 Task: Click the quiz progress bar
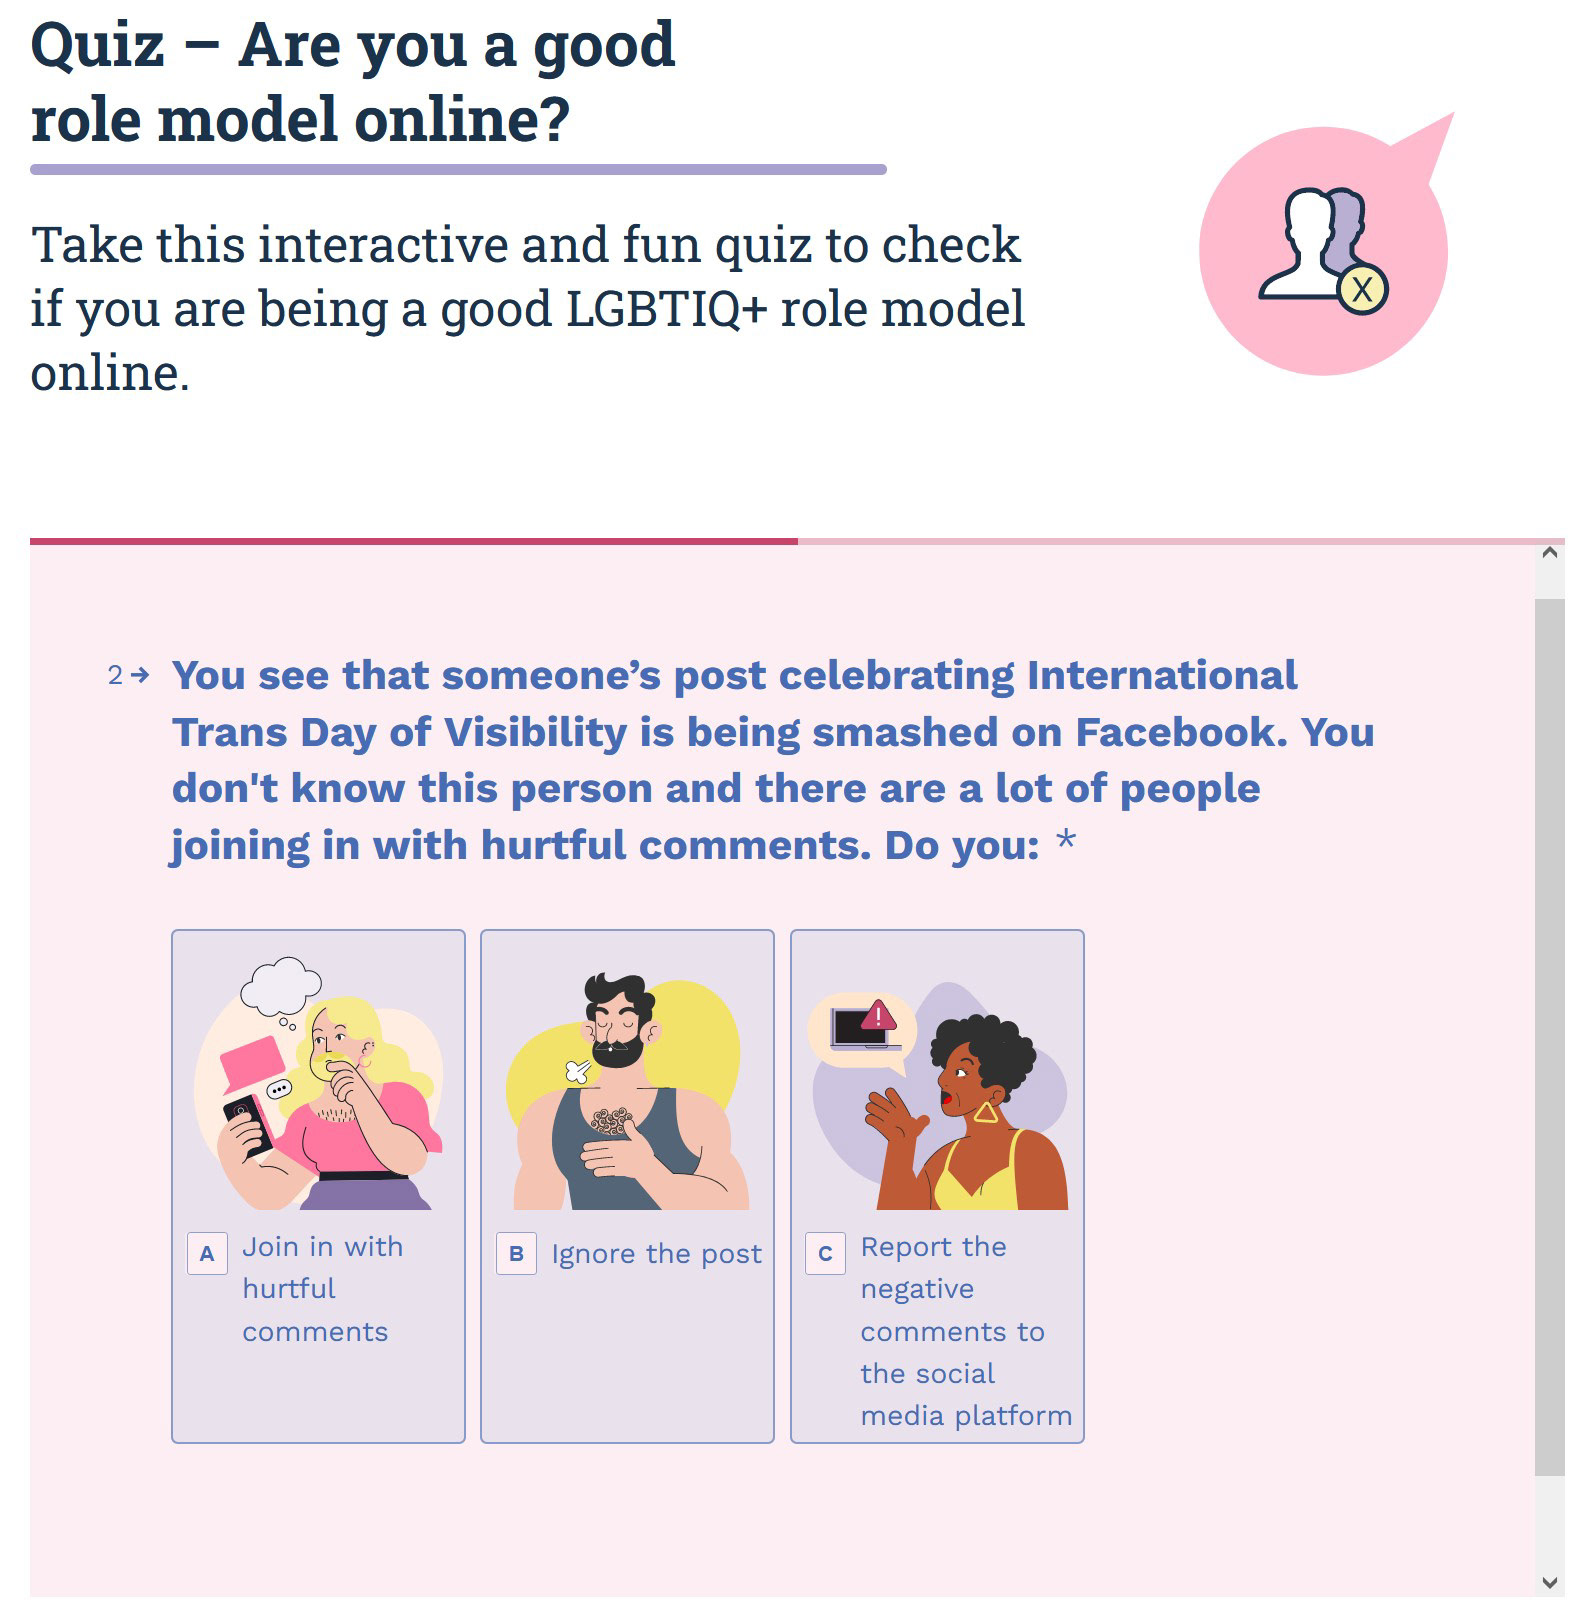tap(797, 541)
